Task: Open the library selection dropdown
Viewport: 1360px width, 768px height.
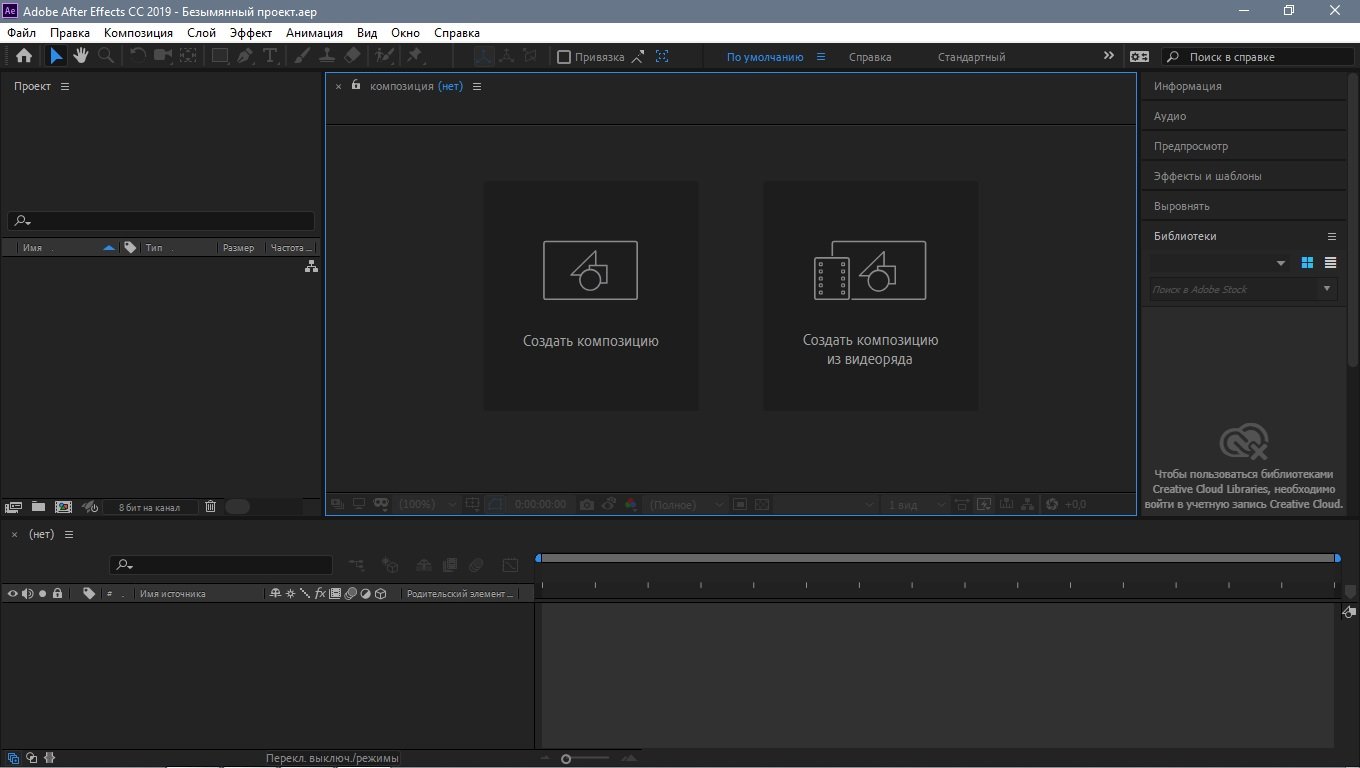Action: pos(1280,263)
